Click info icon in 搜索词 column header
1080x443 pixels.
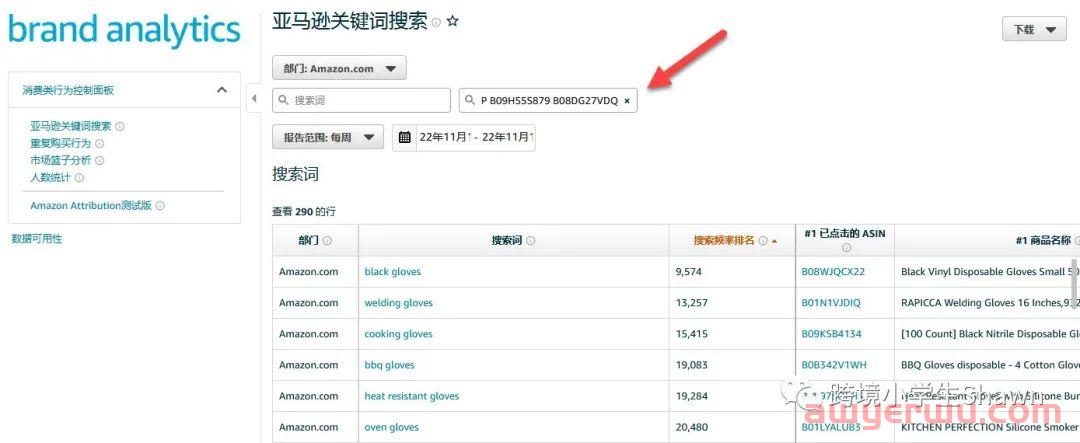tap(530, 241)
